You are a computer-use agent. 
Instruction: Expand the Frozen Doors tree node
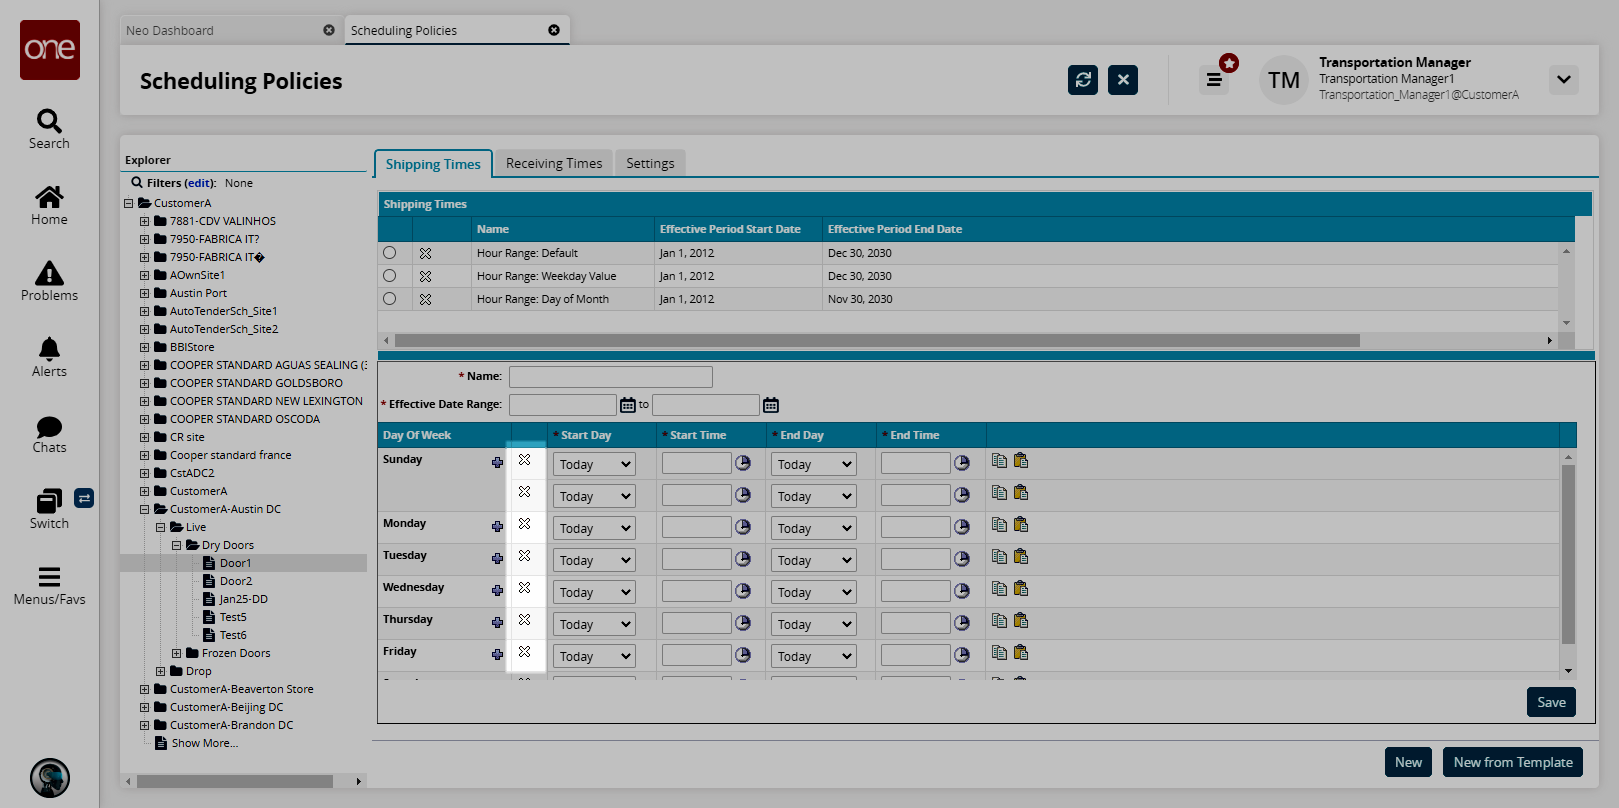coord(177,653)
